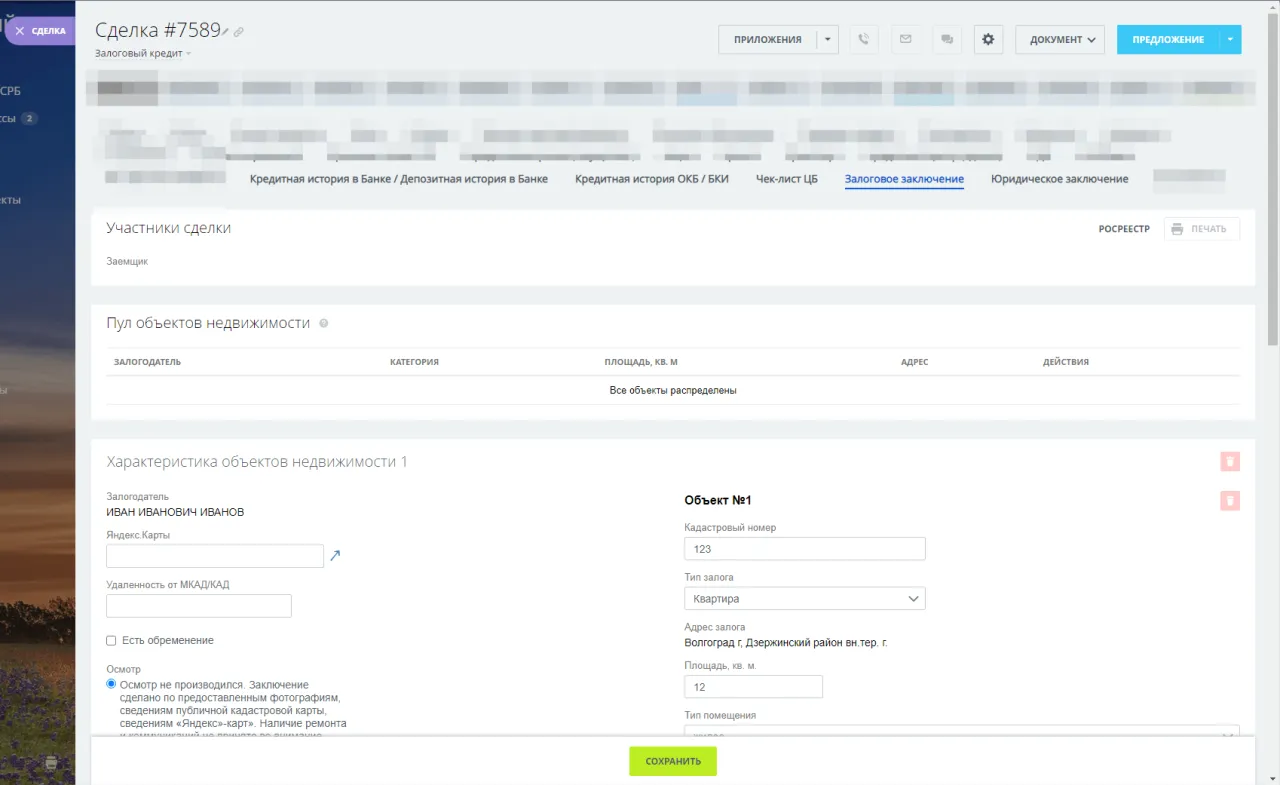Click the Росреестр link
The width and height of the screenshot is (1280, 785).
[x=1124, y=229]
